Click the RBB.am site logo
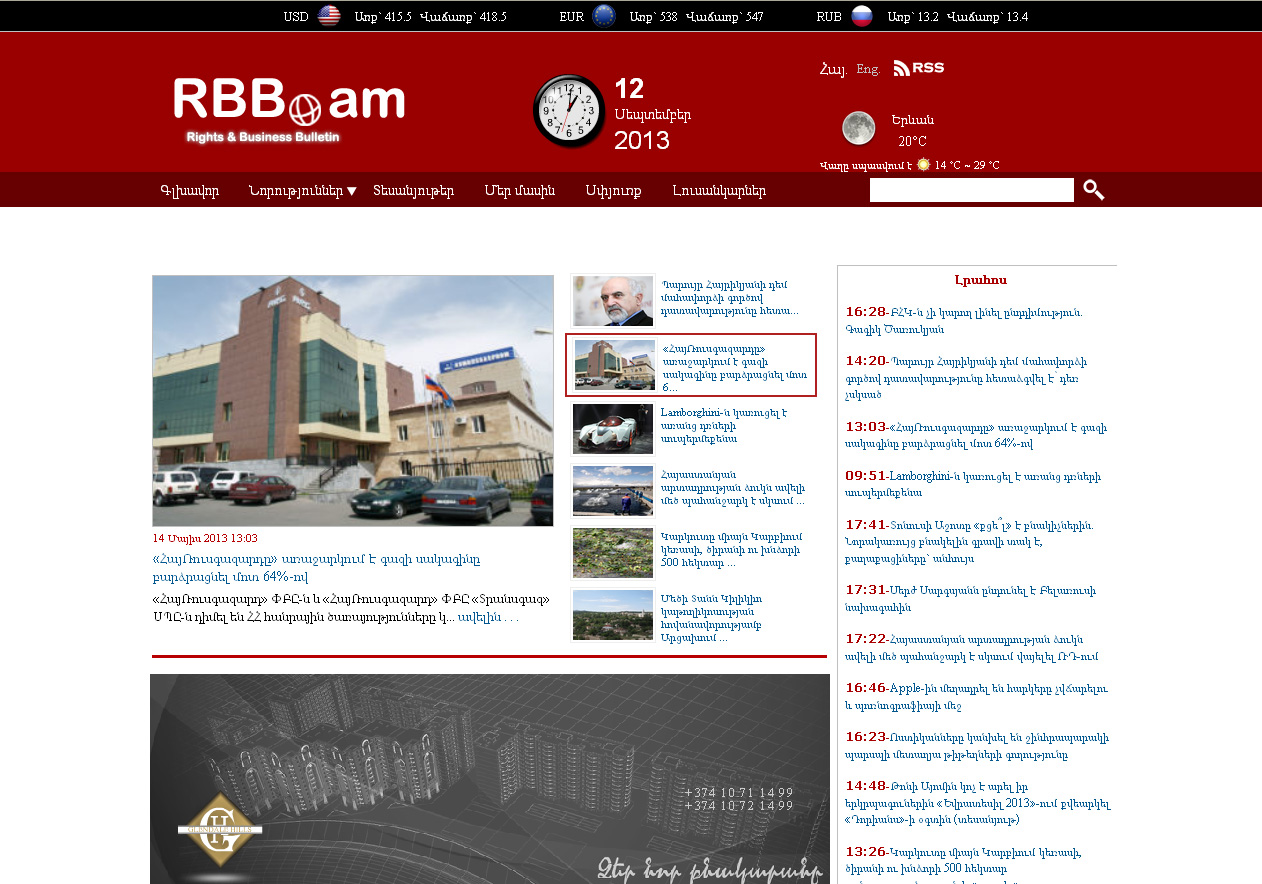1262x884 pixels. click(288, 110)
